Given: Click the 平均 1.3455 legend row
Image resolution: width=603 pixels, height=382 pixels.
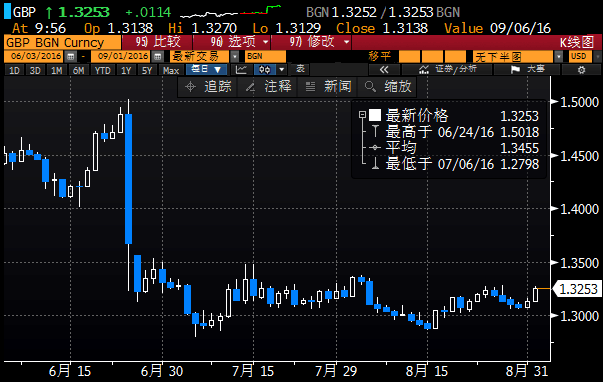Looking at the screenshot, I should 455,148.
